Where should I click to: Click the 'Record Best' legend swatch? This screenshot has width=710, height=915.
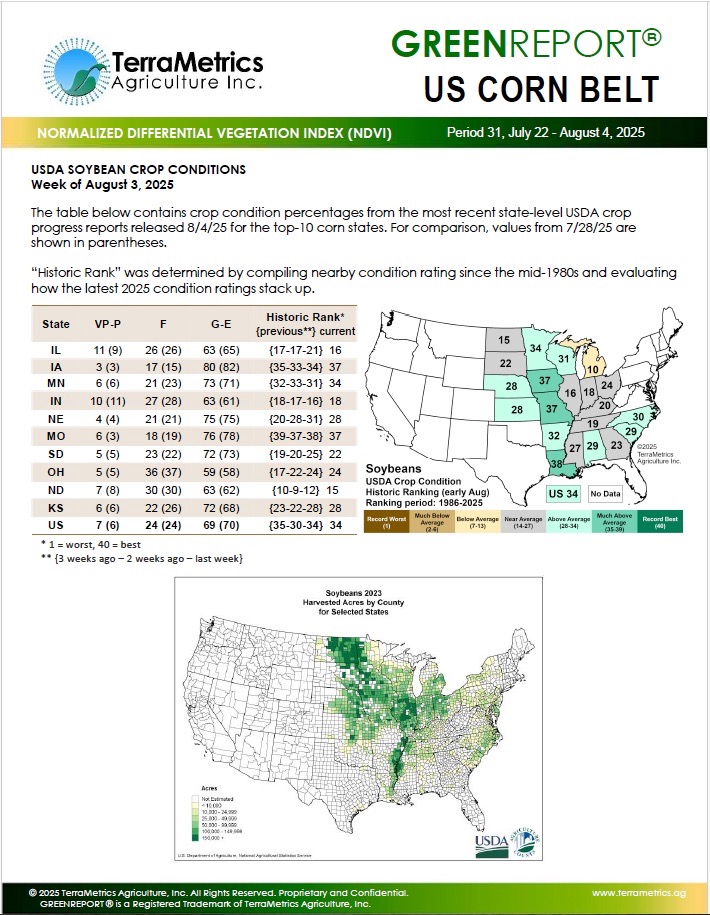pyautogui.click(x=661, y=523)
